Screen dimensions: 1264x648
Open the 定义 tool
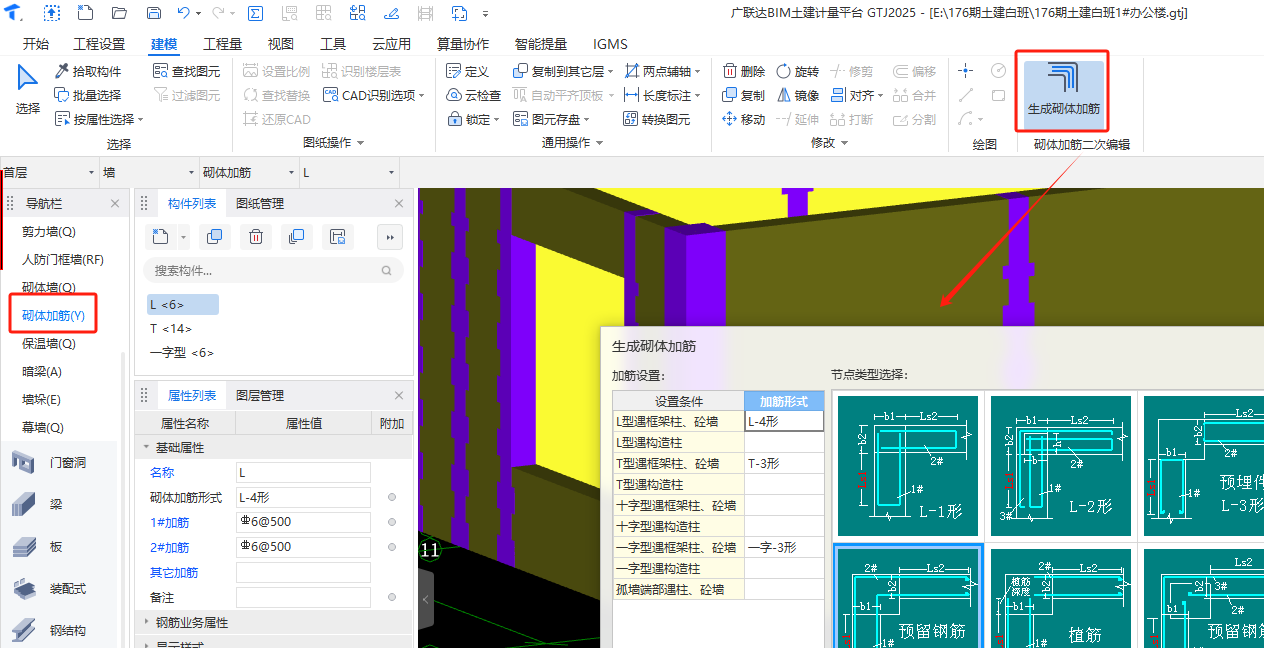468,71
